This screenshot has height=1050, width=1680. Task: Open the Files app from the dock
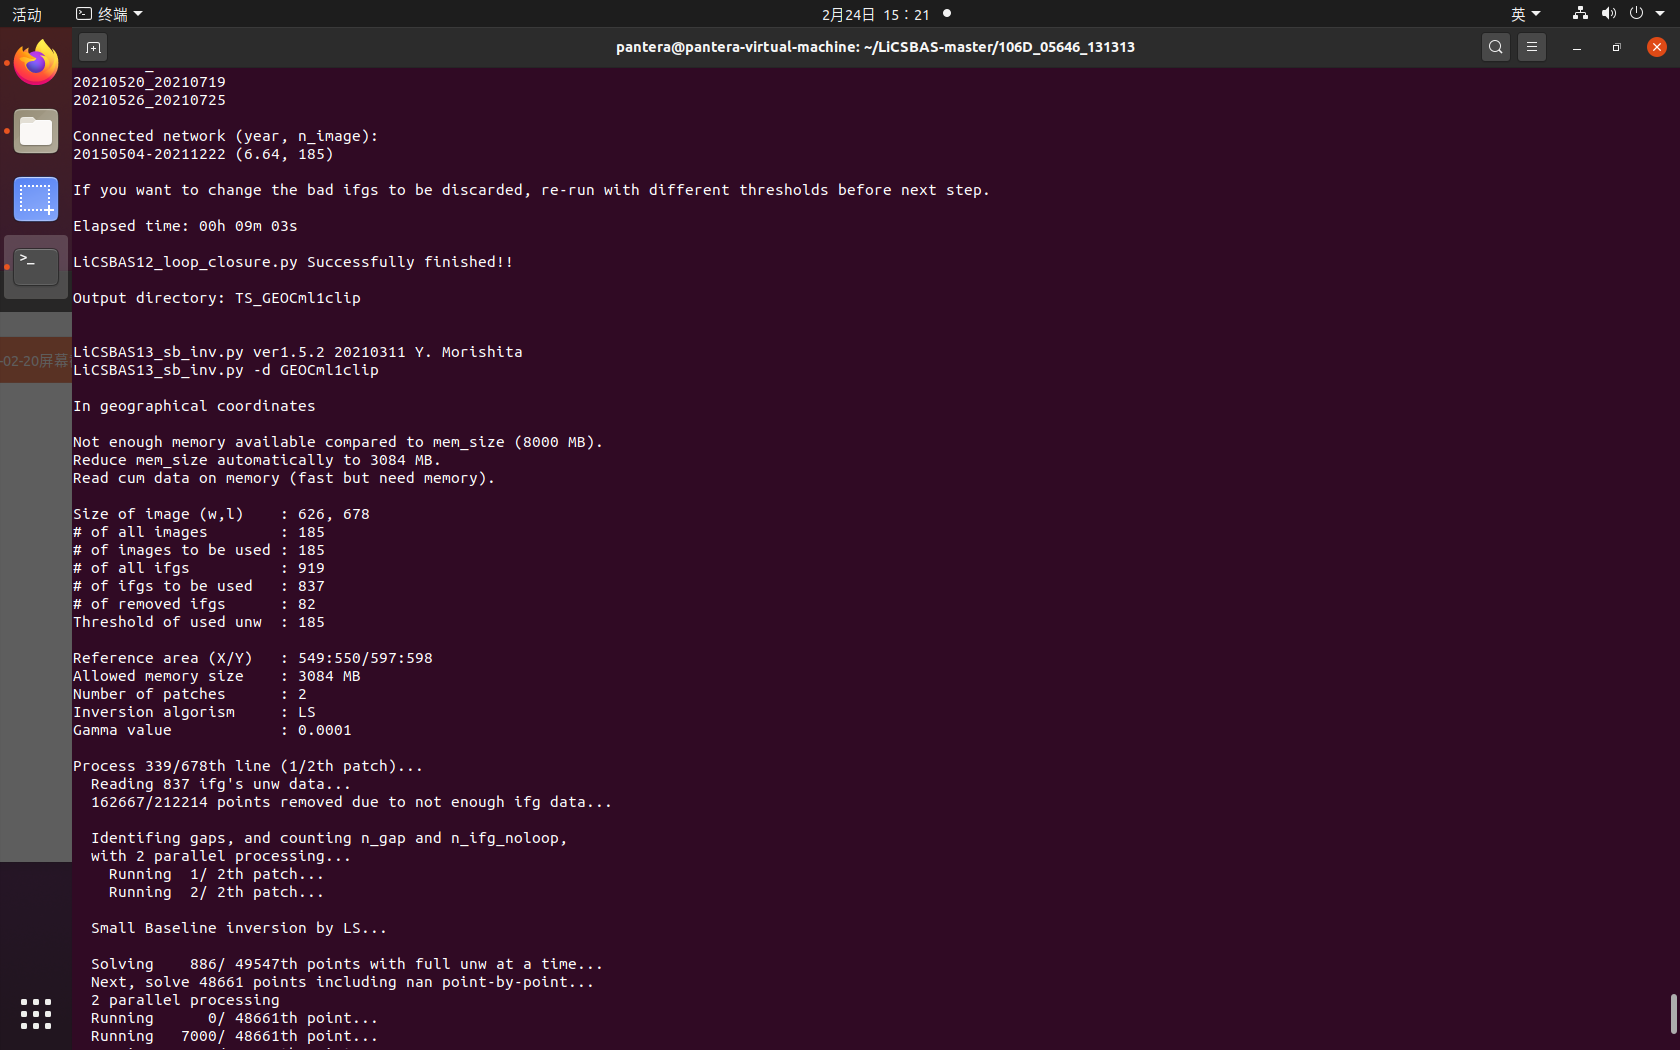[x=36, y=131]
